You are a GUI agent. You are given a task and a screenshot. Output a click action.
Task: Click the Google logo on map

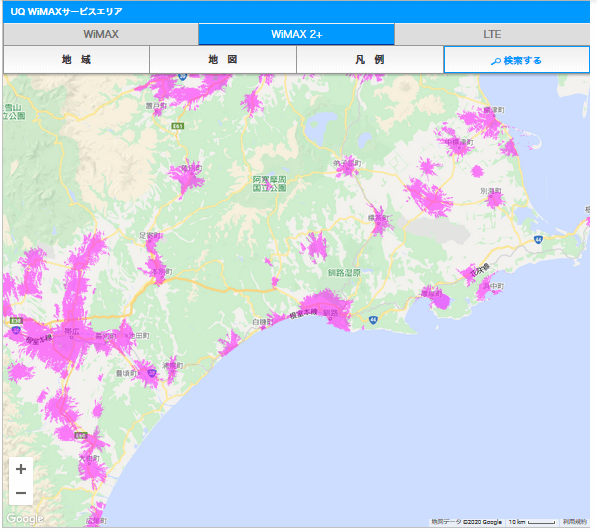[x=25, y=518]
